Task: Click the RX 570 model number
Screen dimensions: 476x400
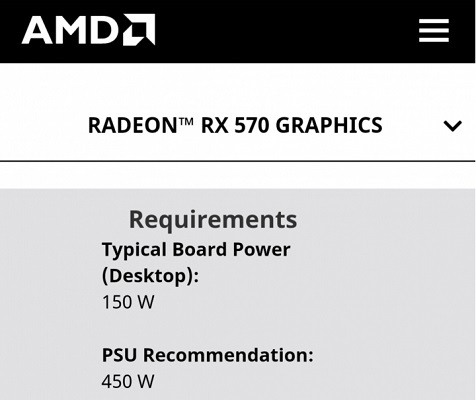Action: point(235,125)
